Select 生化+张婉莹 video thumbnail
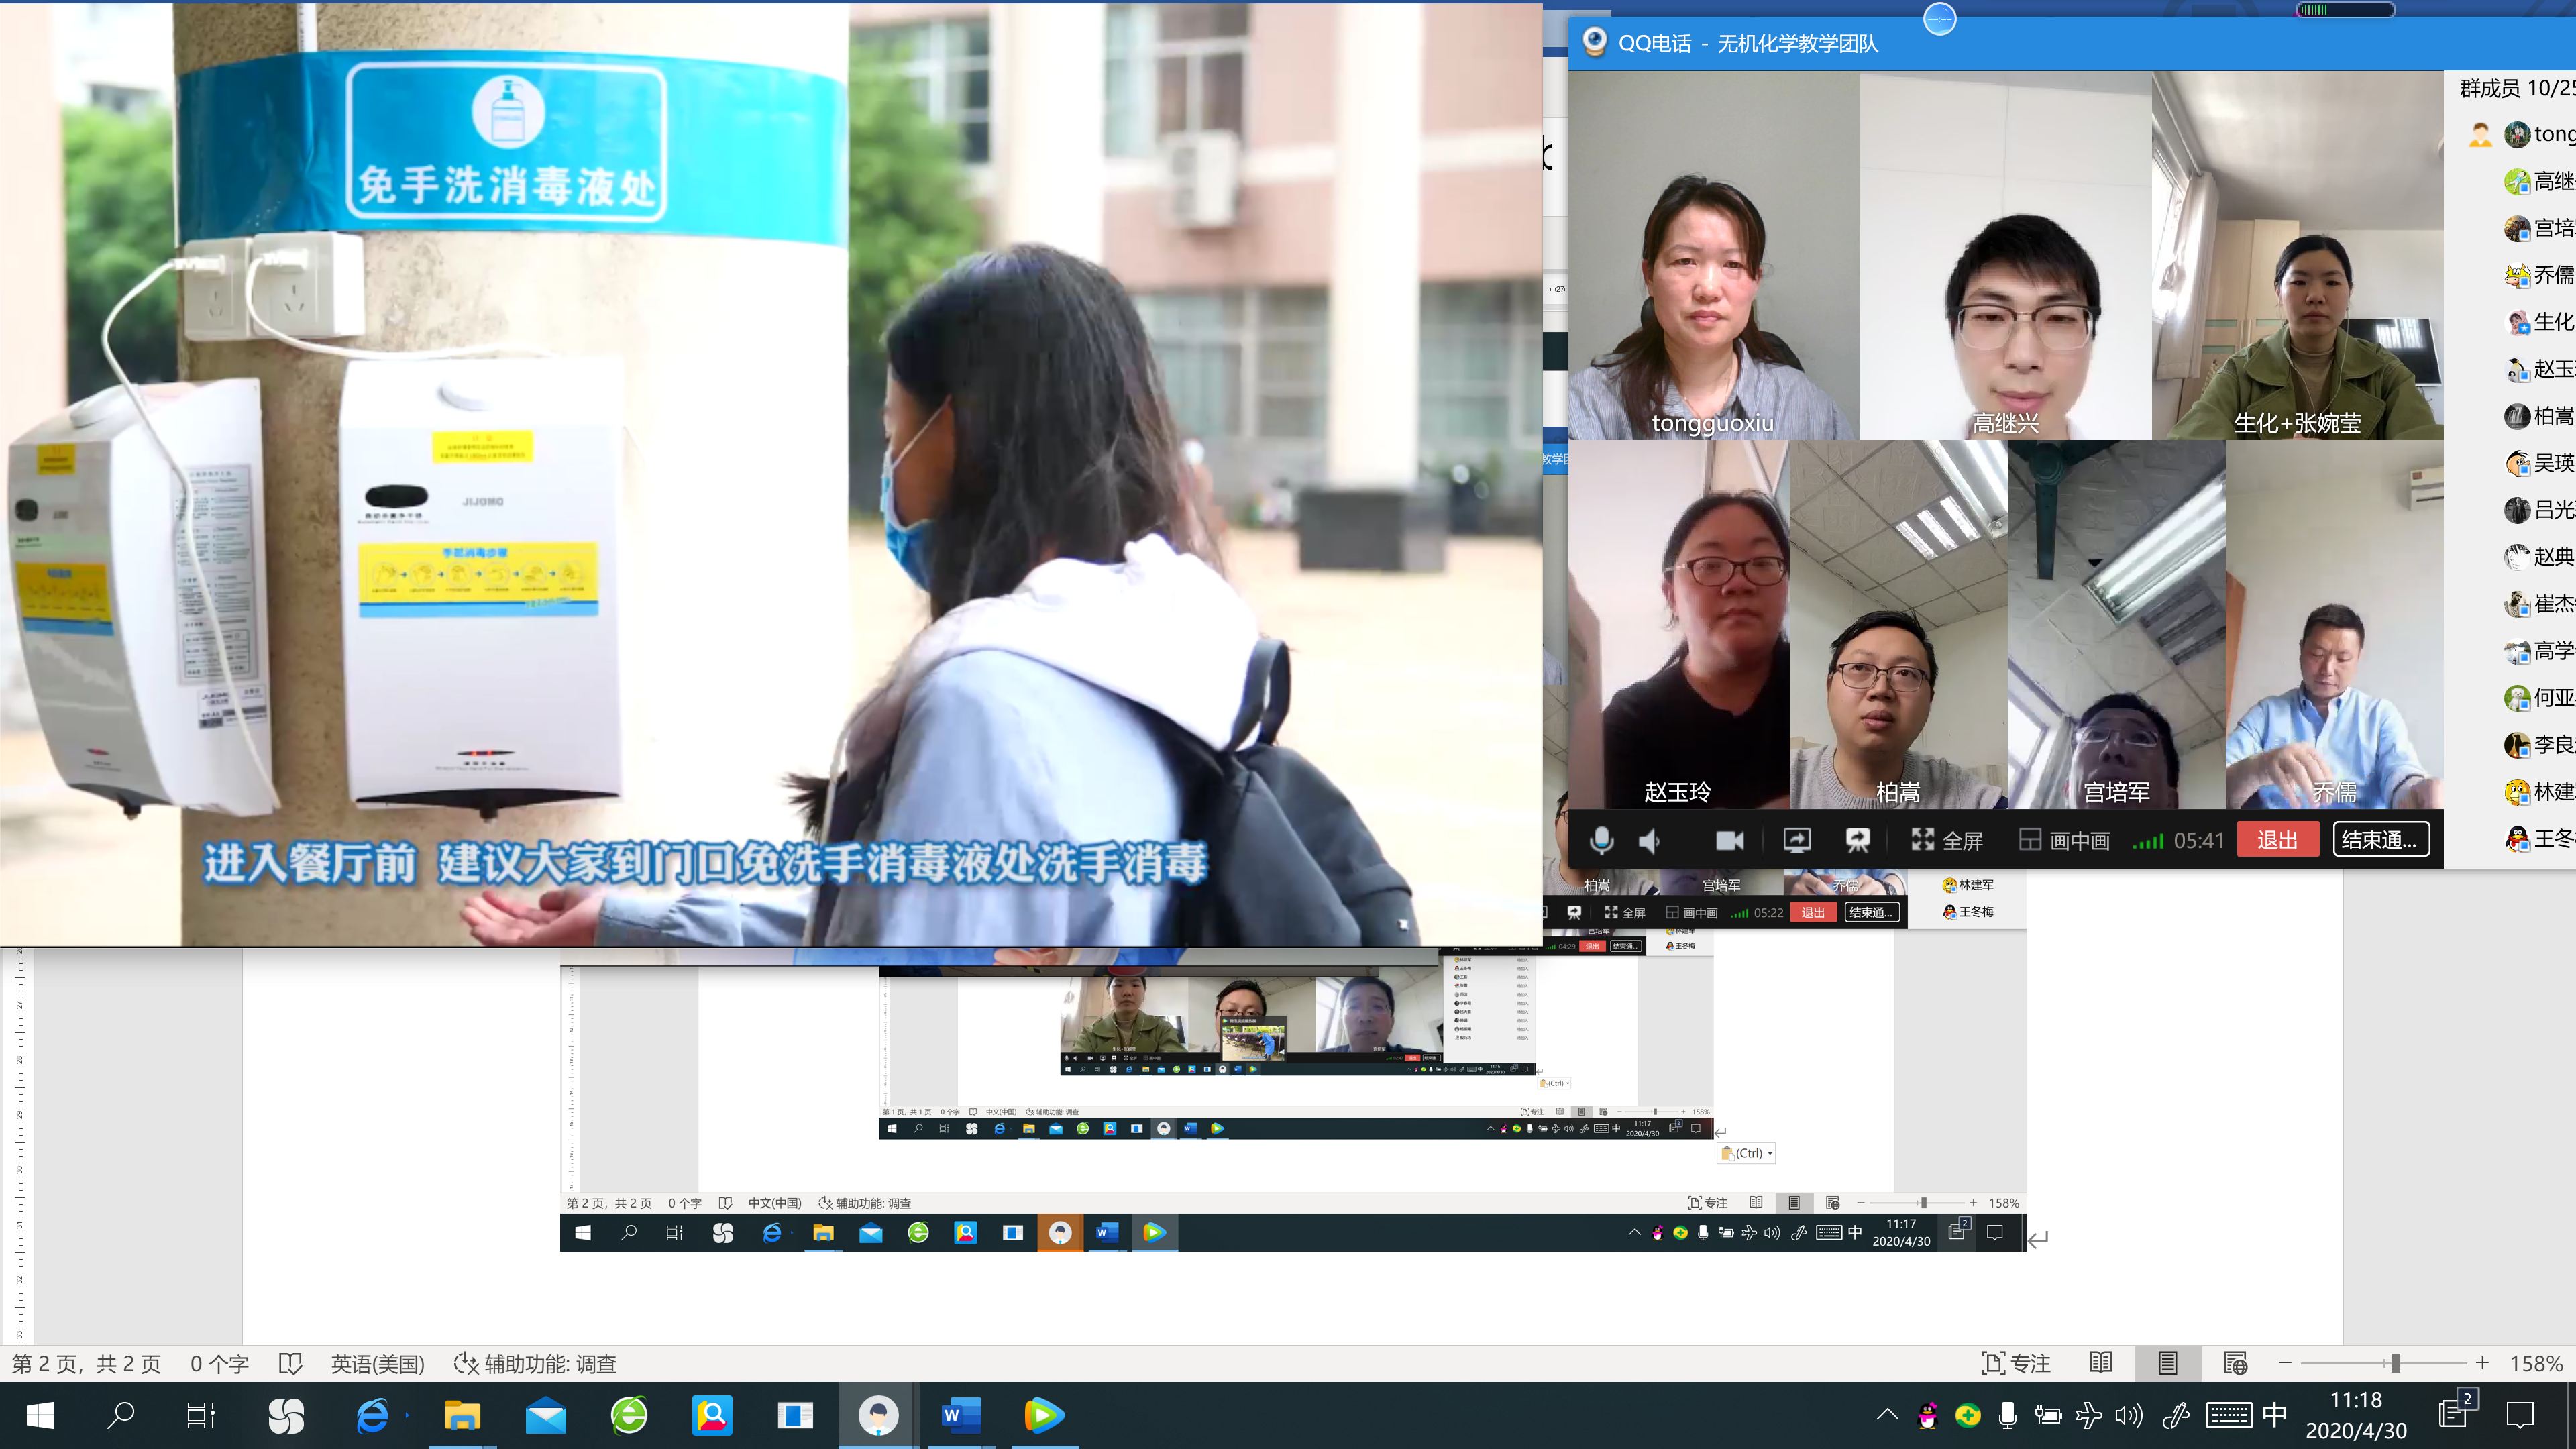The height and width of the screenshot is (1449, 2576). tap(2297, 255)
